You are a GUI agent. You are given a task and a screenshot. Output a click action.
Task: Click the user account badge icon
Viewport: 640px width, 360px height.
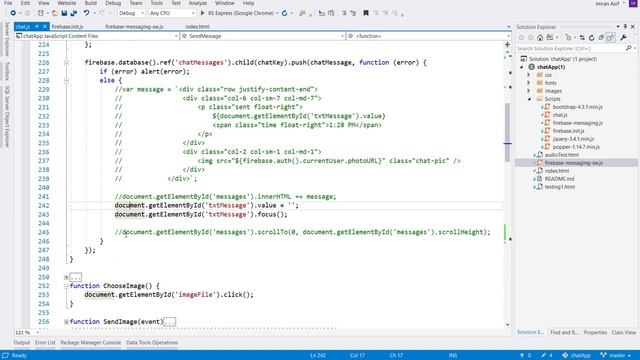[633, 3]
